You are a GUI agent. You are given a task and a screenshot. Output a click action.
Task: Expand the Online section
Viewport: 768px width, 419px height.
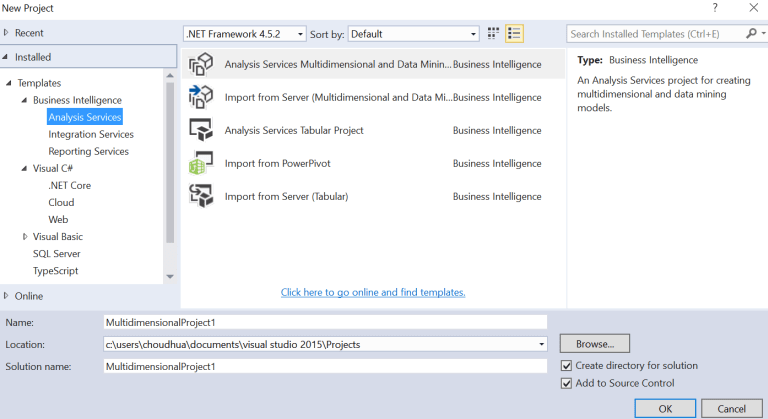8,296
